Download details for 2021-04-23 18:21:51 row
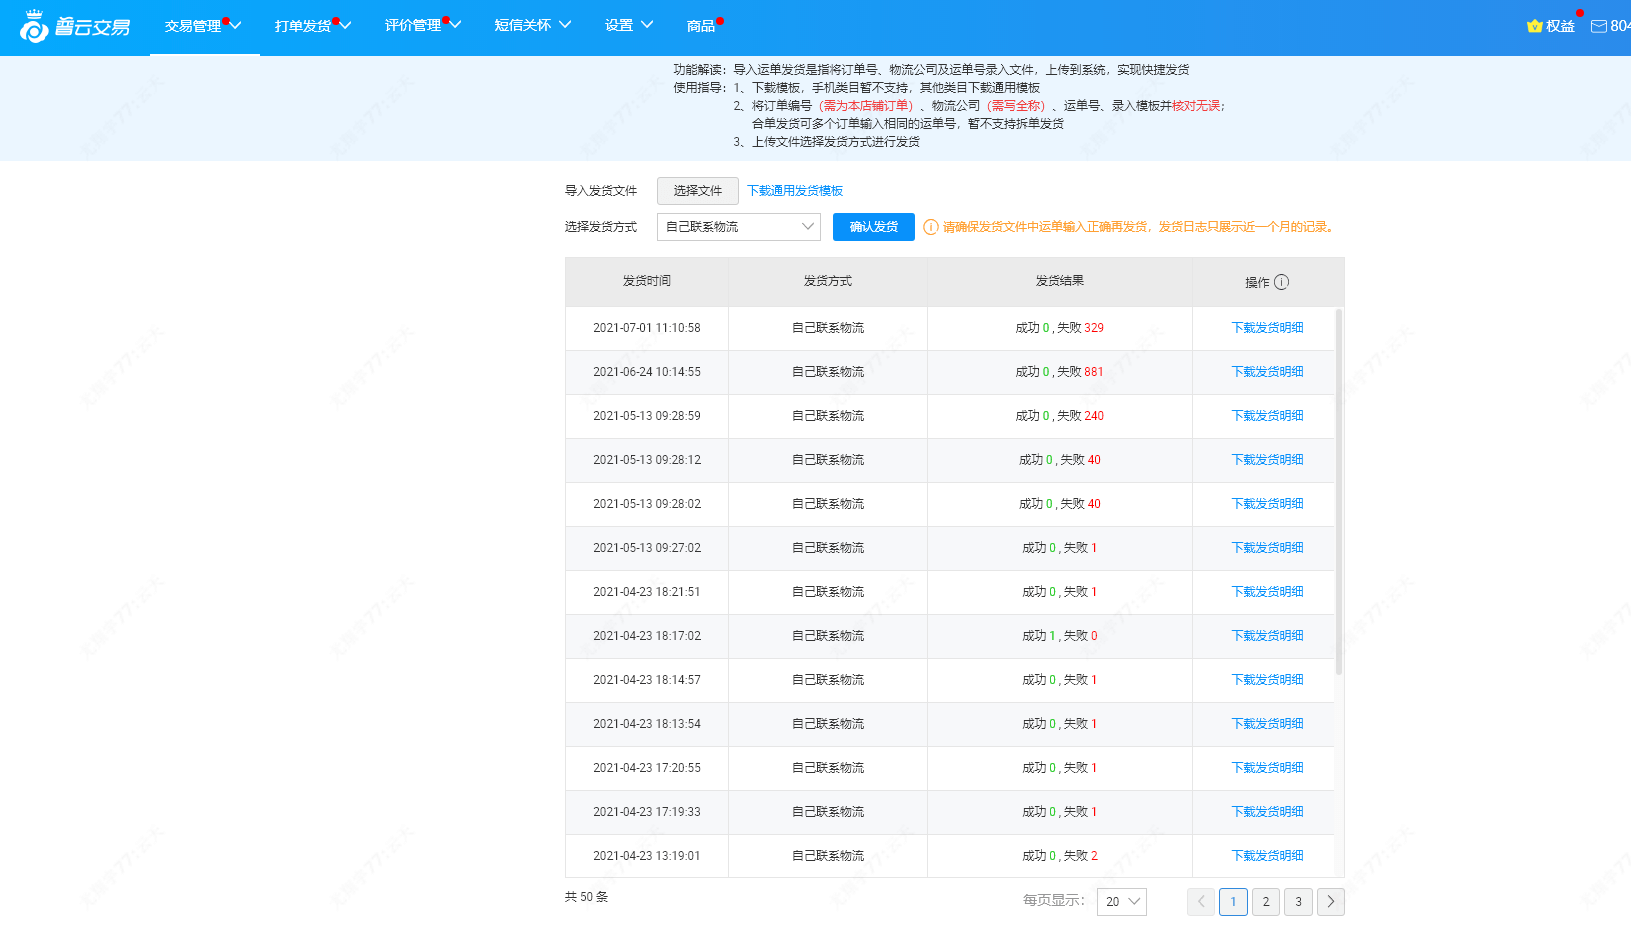Image resolution: width=1631 pixels, height=934 pixels. [x=1267, y=592]
